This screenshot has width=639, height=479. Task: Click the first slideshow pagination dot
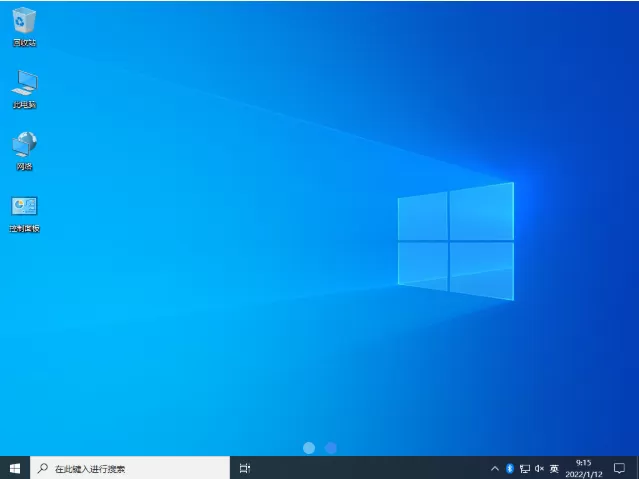click(309, 448)
